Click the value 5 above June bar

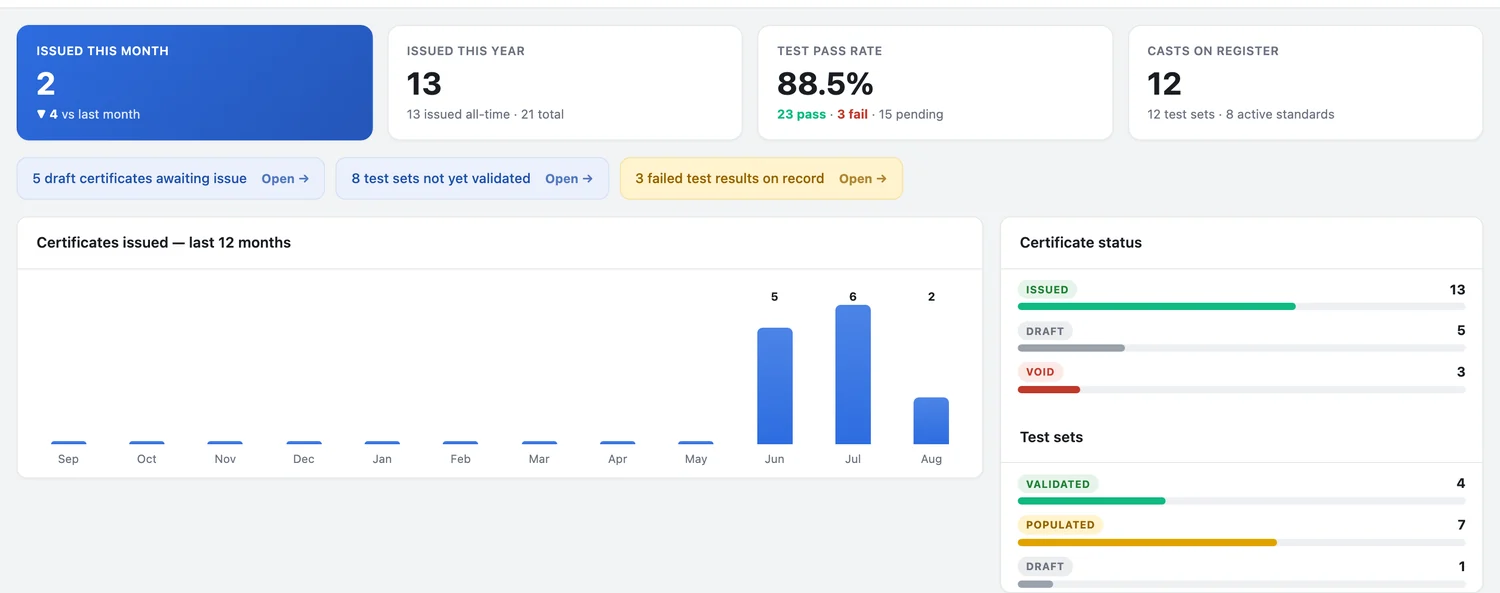[x=775, y=297]
